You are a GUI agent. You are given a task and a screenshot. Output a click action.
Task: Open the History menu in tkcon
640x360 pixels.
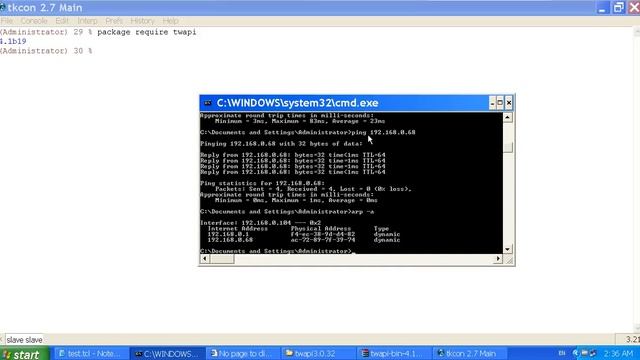(x=142, y=21)
